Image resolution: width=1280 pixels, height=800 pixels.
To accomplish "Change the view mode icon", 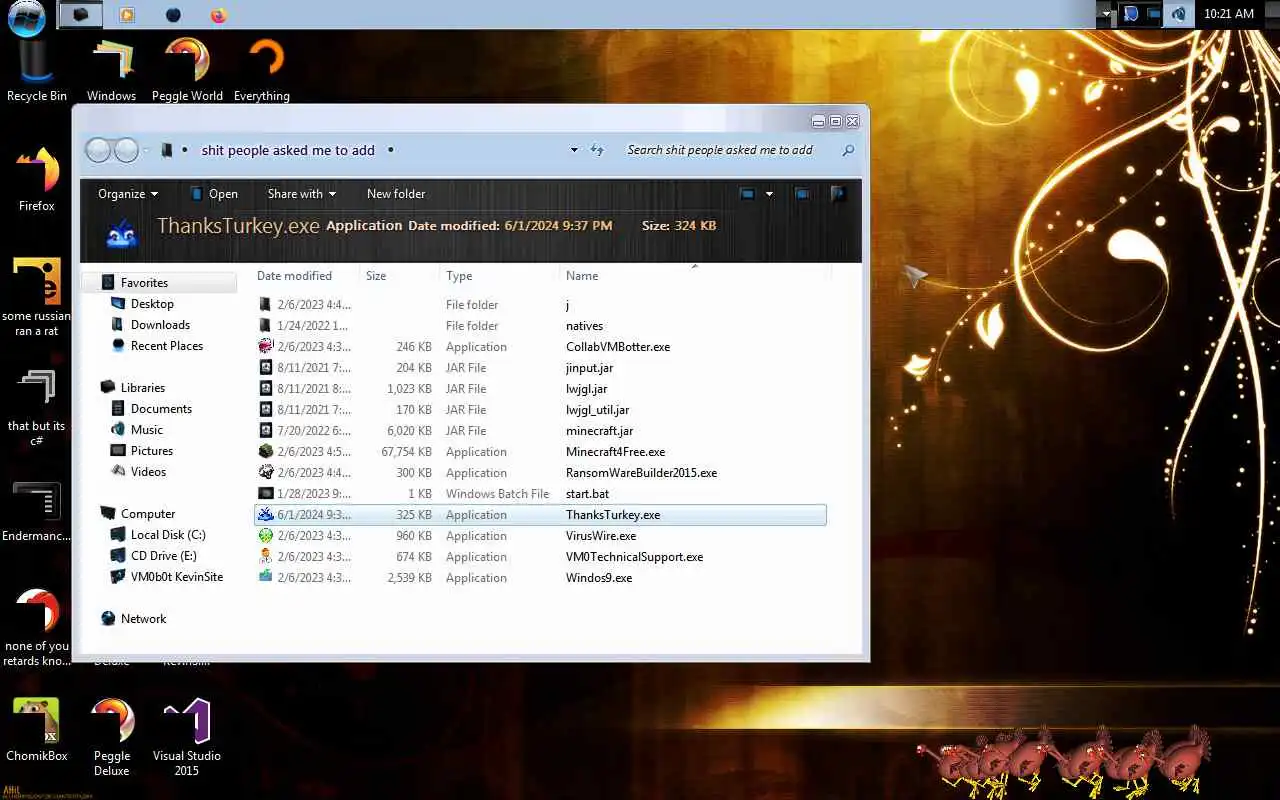I will coord(747,194).
